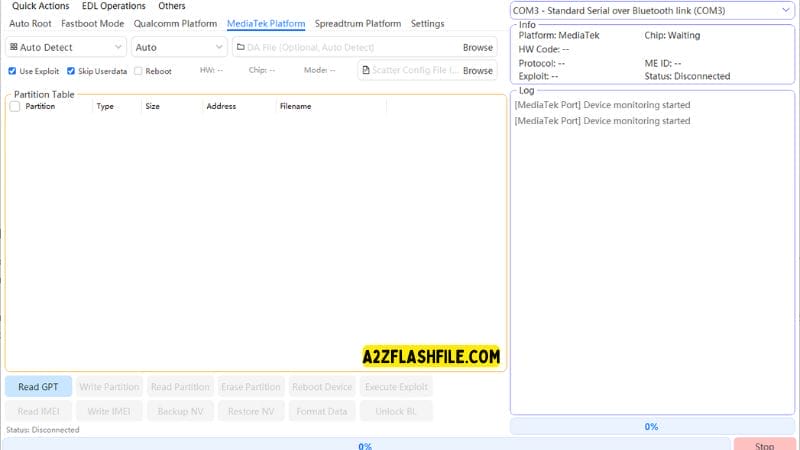
Task: Click the 'Status: Disconnected' text in Info panel
Action: tap(687, 76)
